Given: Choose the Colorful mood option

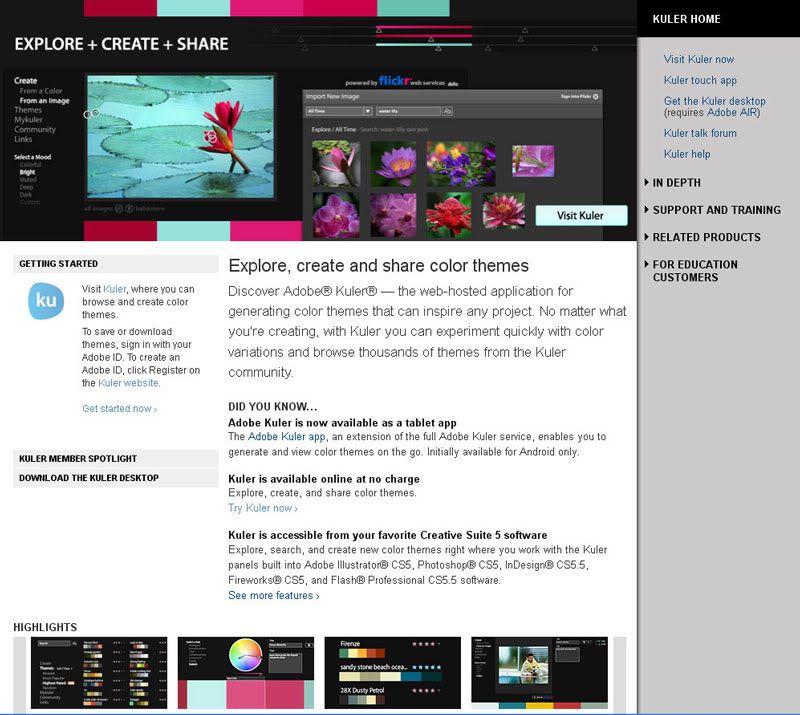Looking at the screenshot, I should tap(30, 165).
